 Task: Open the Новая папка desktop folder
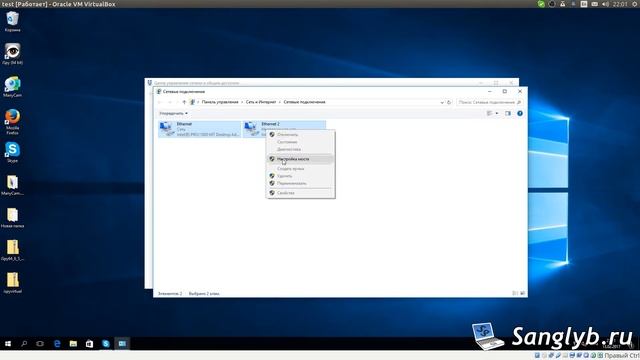12,218
